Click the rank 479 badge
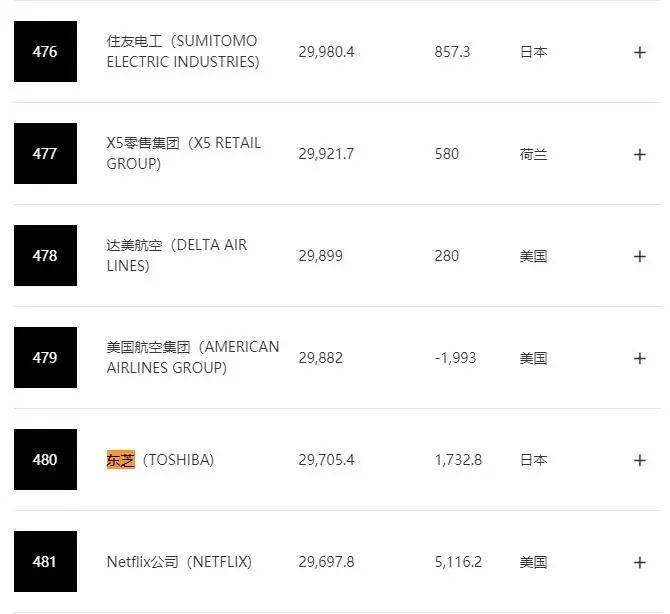This screenshot has width=670, height=614. pos(45,358)
